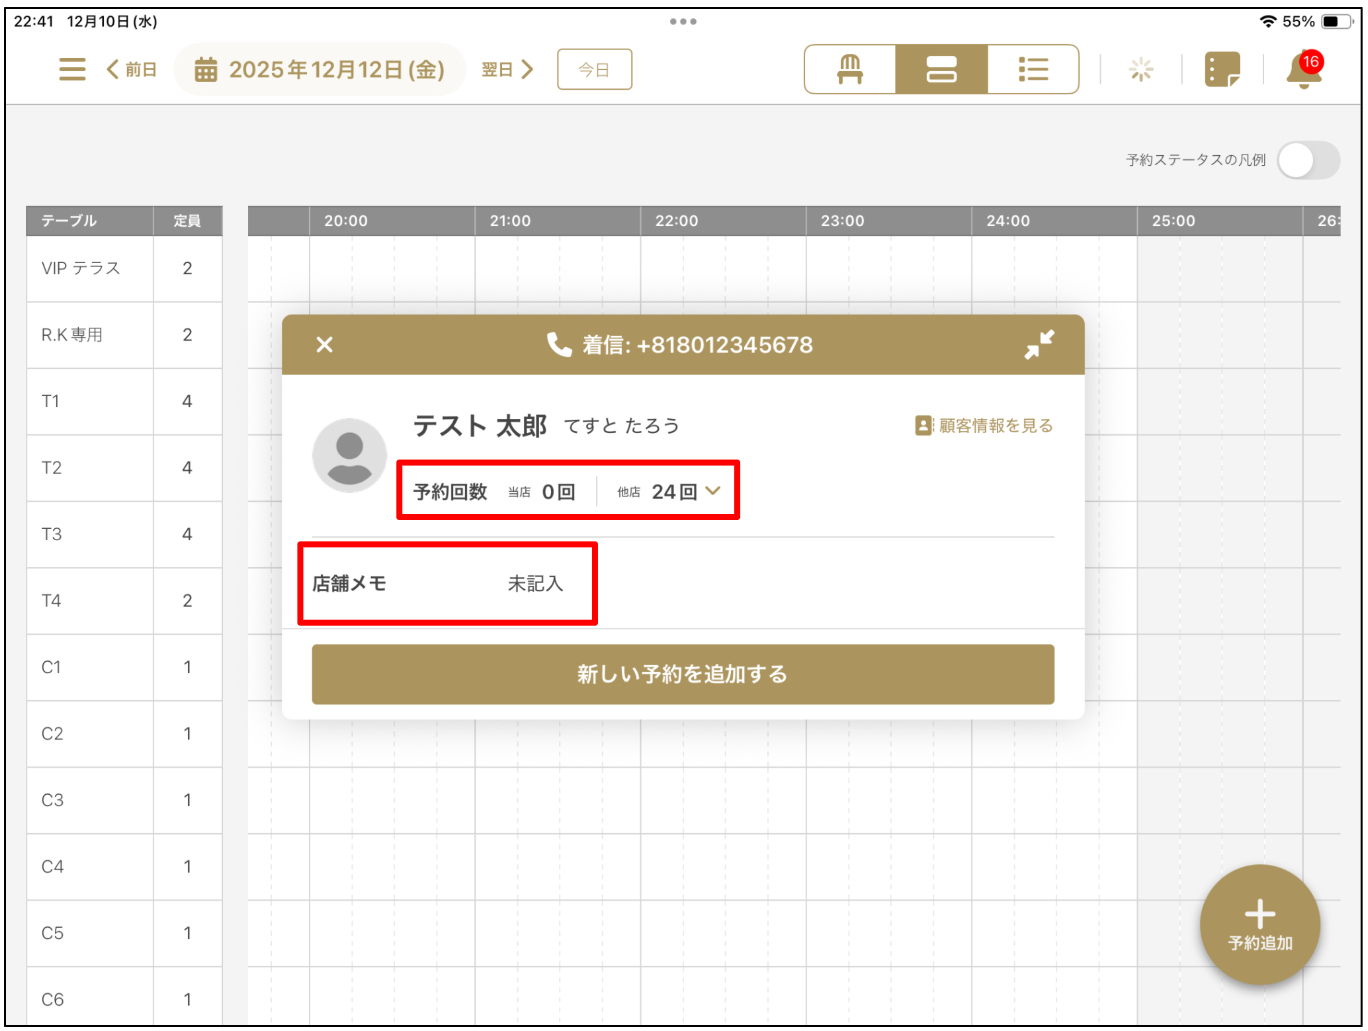Go to previous day 前日

click(x=131, y=69)
